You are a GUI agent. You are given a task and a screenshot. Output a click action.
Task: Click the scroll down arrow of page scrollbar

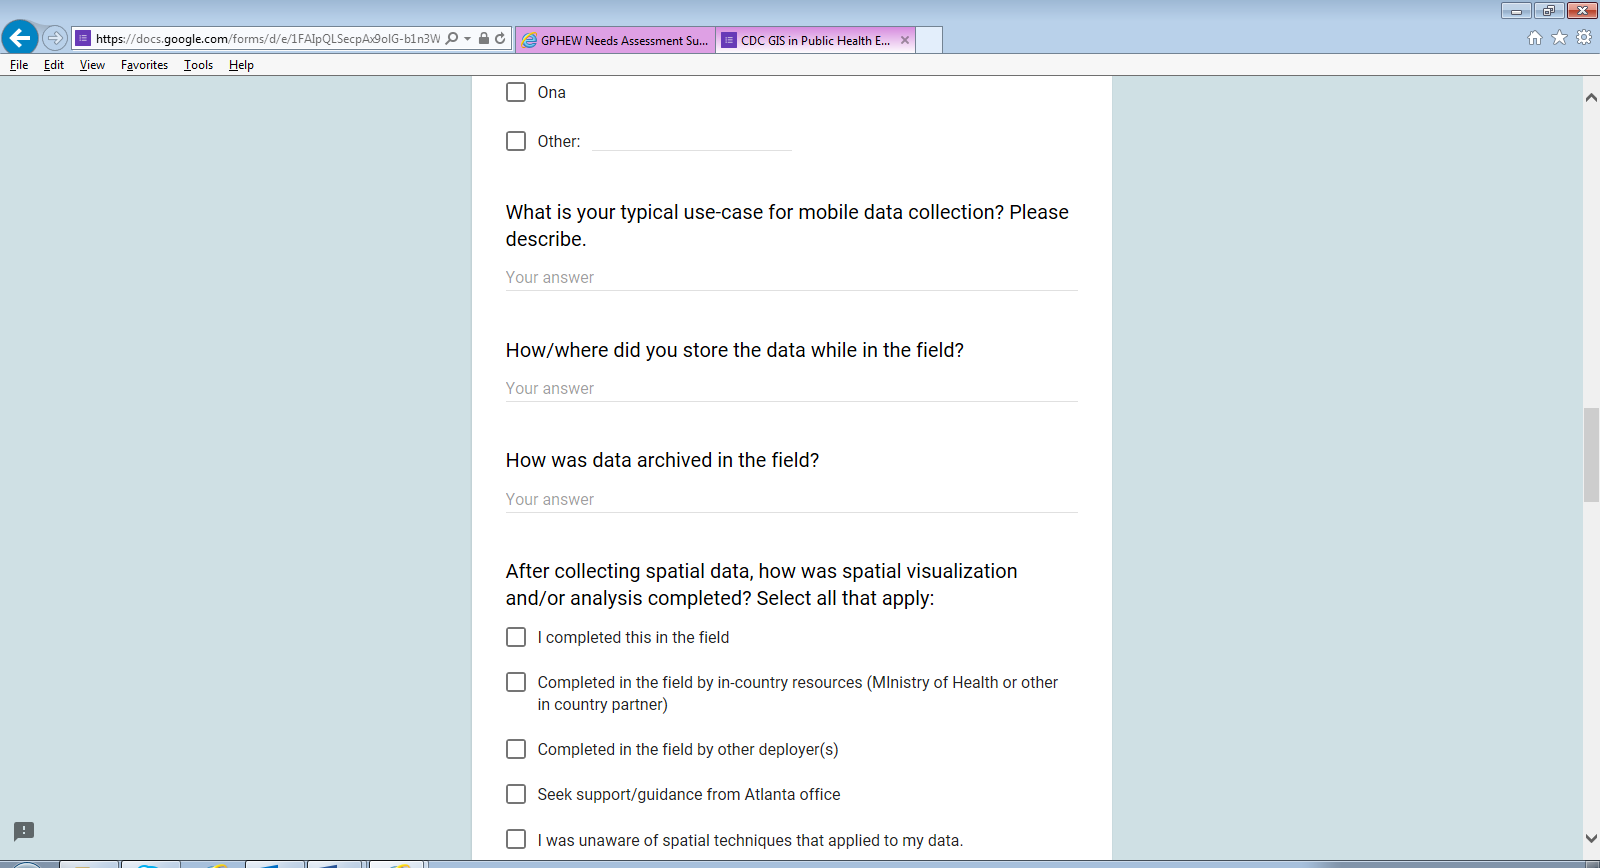coord(1591,839)
